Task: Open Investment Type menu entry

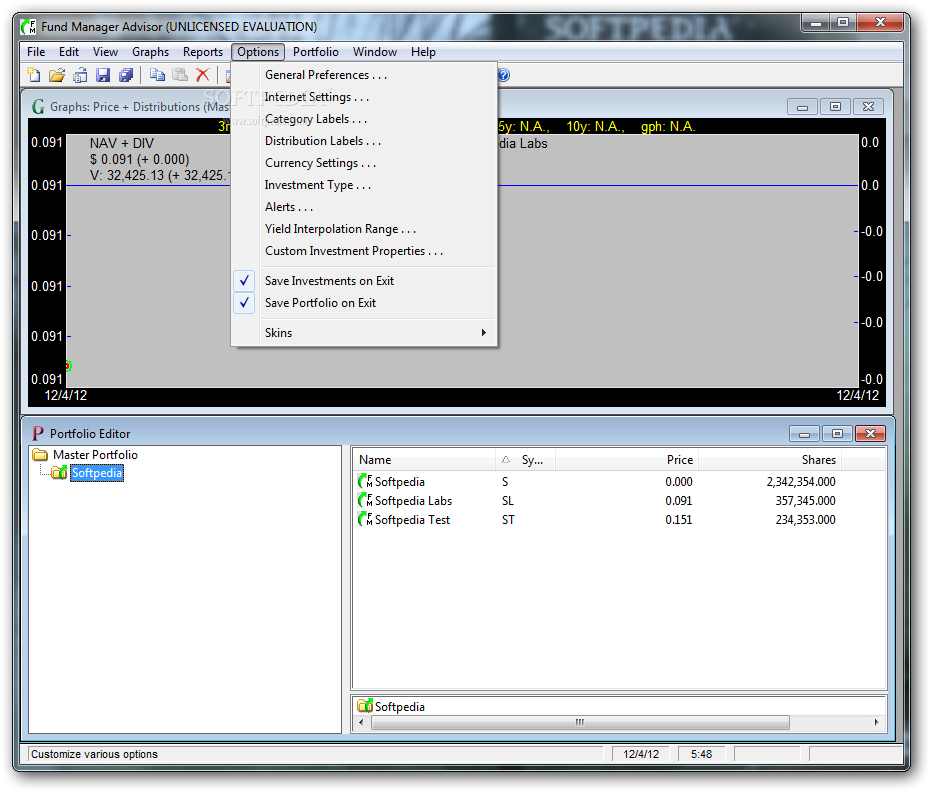Action: (363, 185)
